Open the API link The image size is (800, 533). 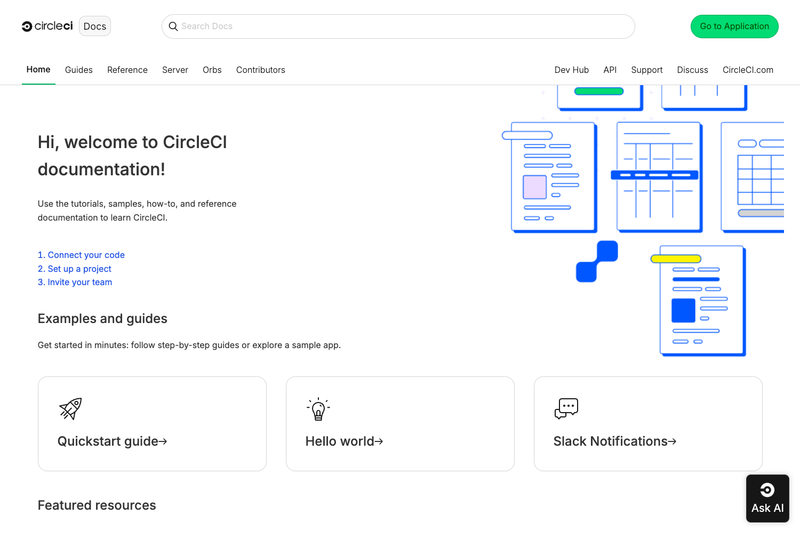[610, 70]
